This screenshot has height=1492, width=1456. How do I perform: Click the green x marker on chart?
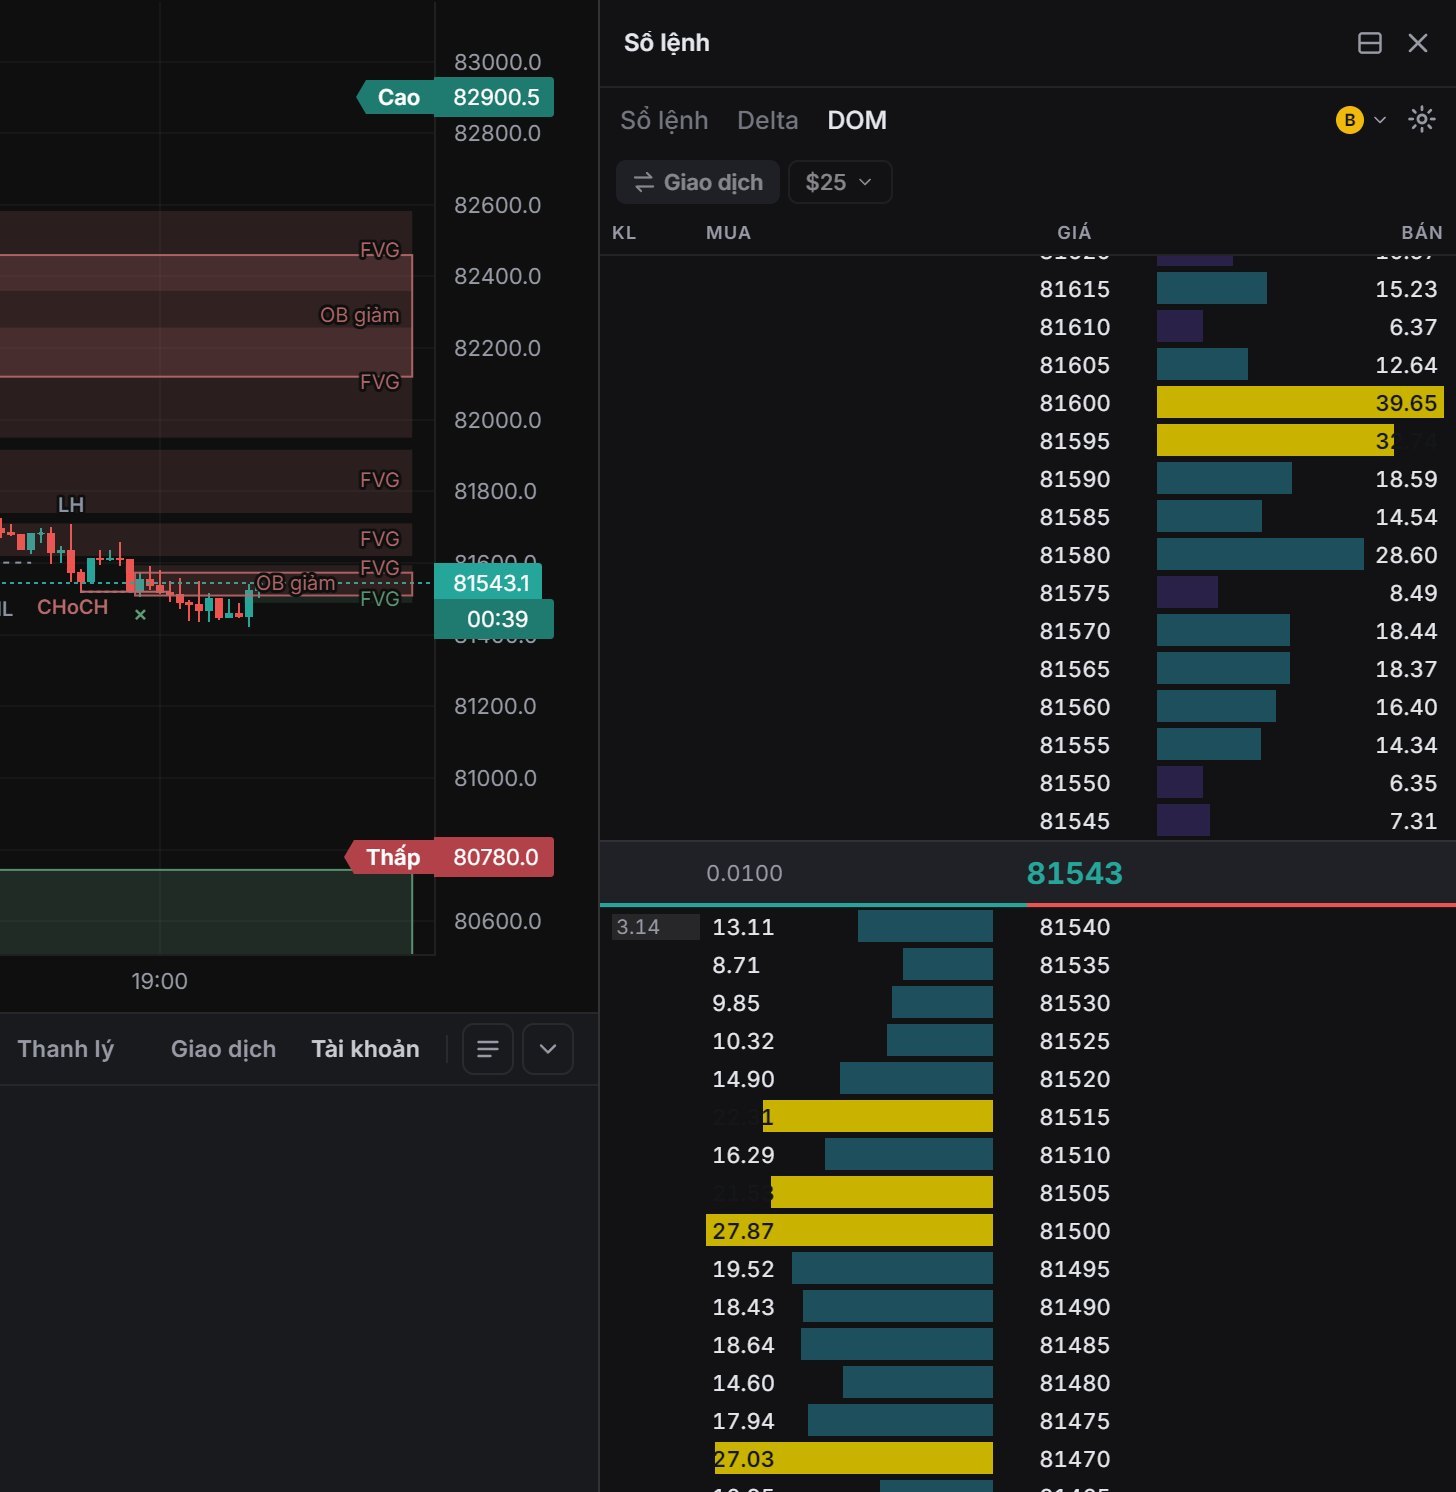click(140, 615)
